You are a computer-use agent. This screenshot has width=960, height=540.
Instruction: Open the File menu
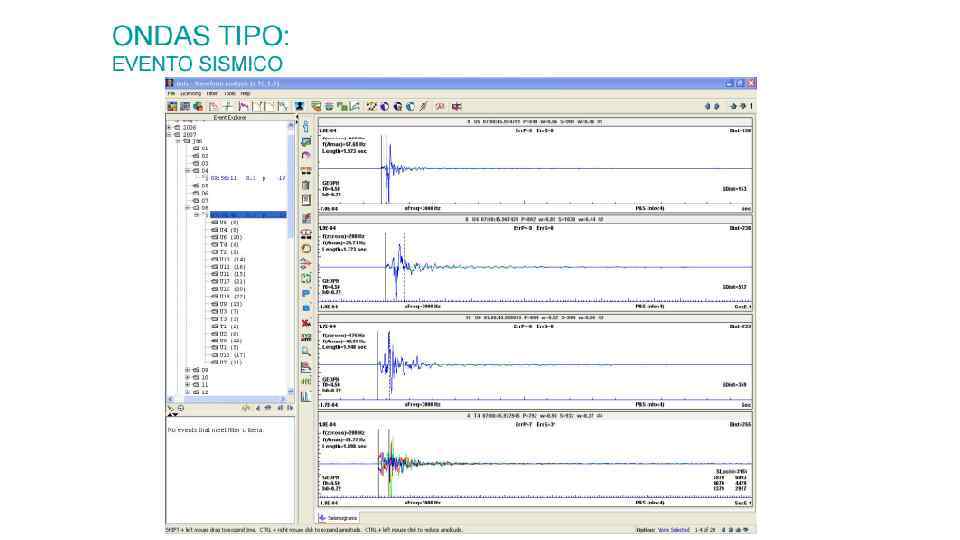click(x=171, y=94)
